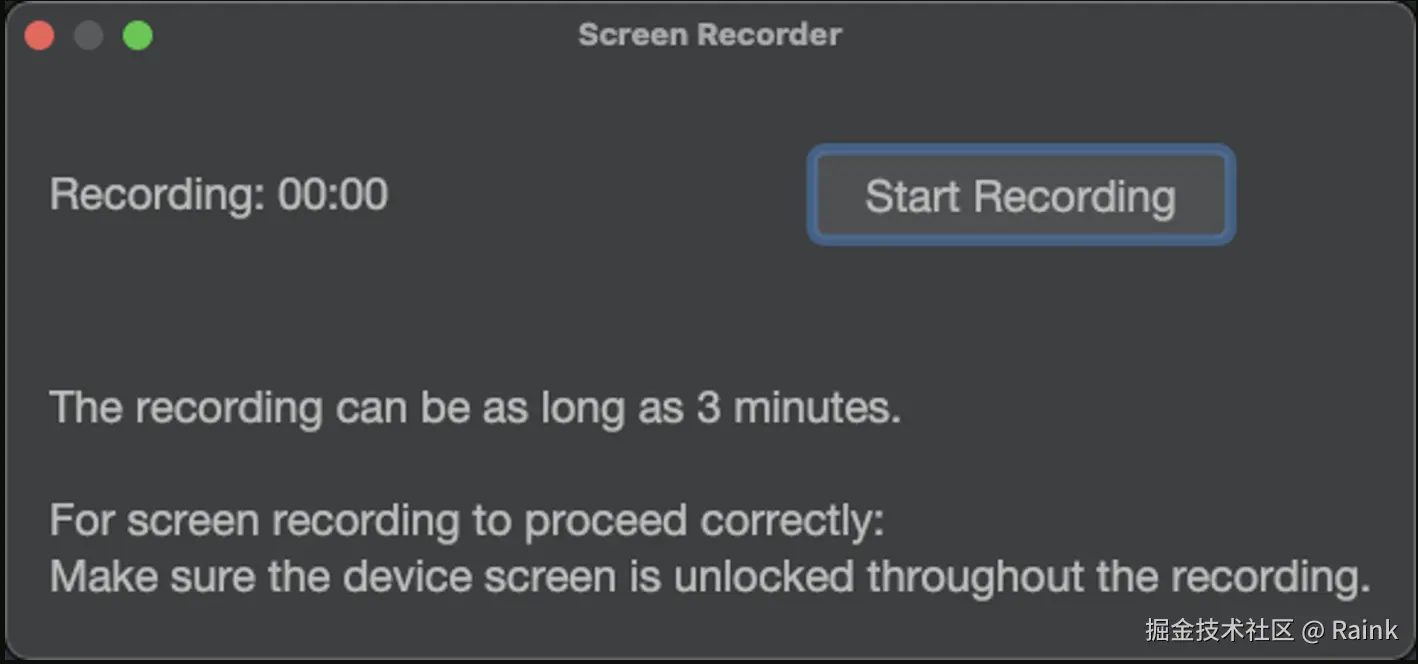The image size is (1418, 664).
Task: Click the "Raink" watermark name
Action: click(x=1364, y=630)
